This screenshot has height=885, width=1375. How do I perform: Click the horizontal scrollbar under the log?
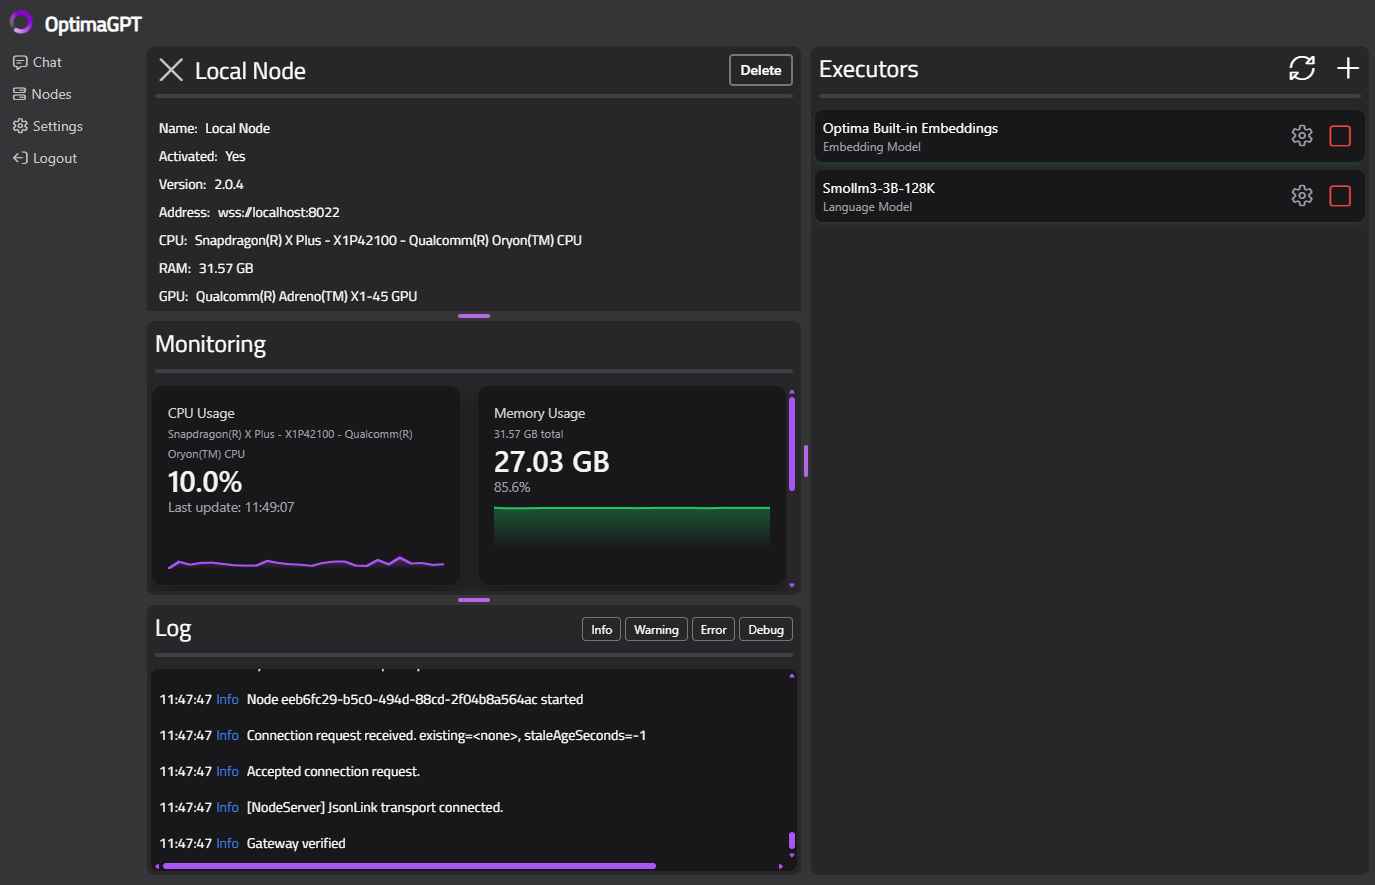405,865
